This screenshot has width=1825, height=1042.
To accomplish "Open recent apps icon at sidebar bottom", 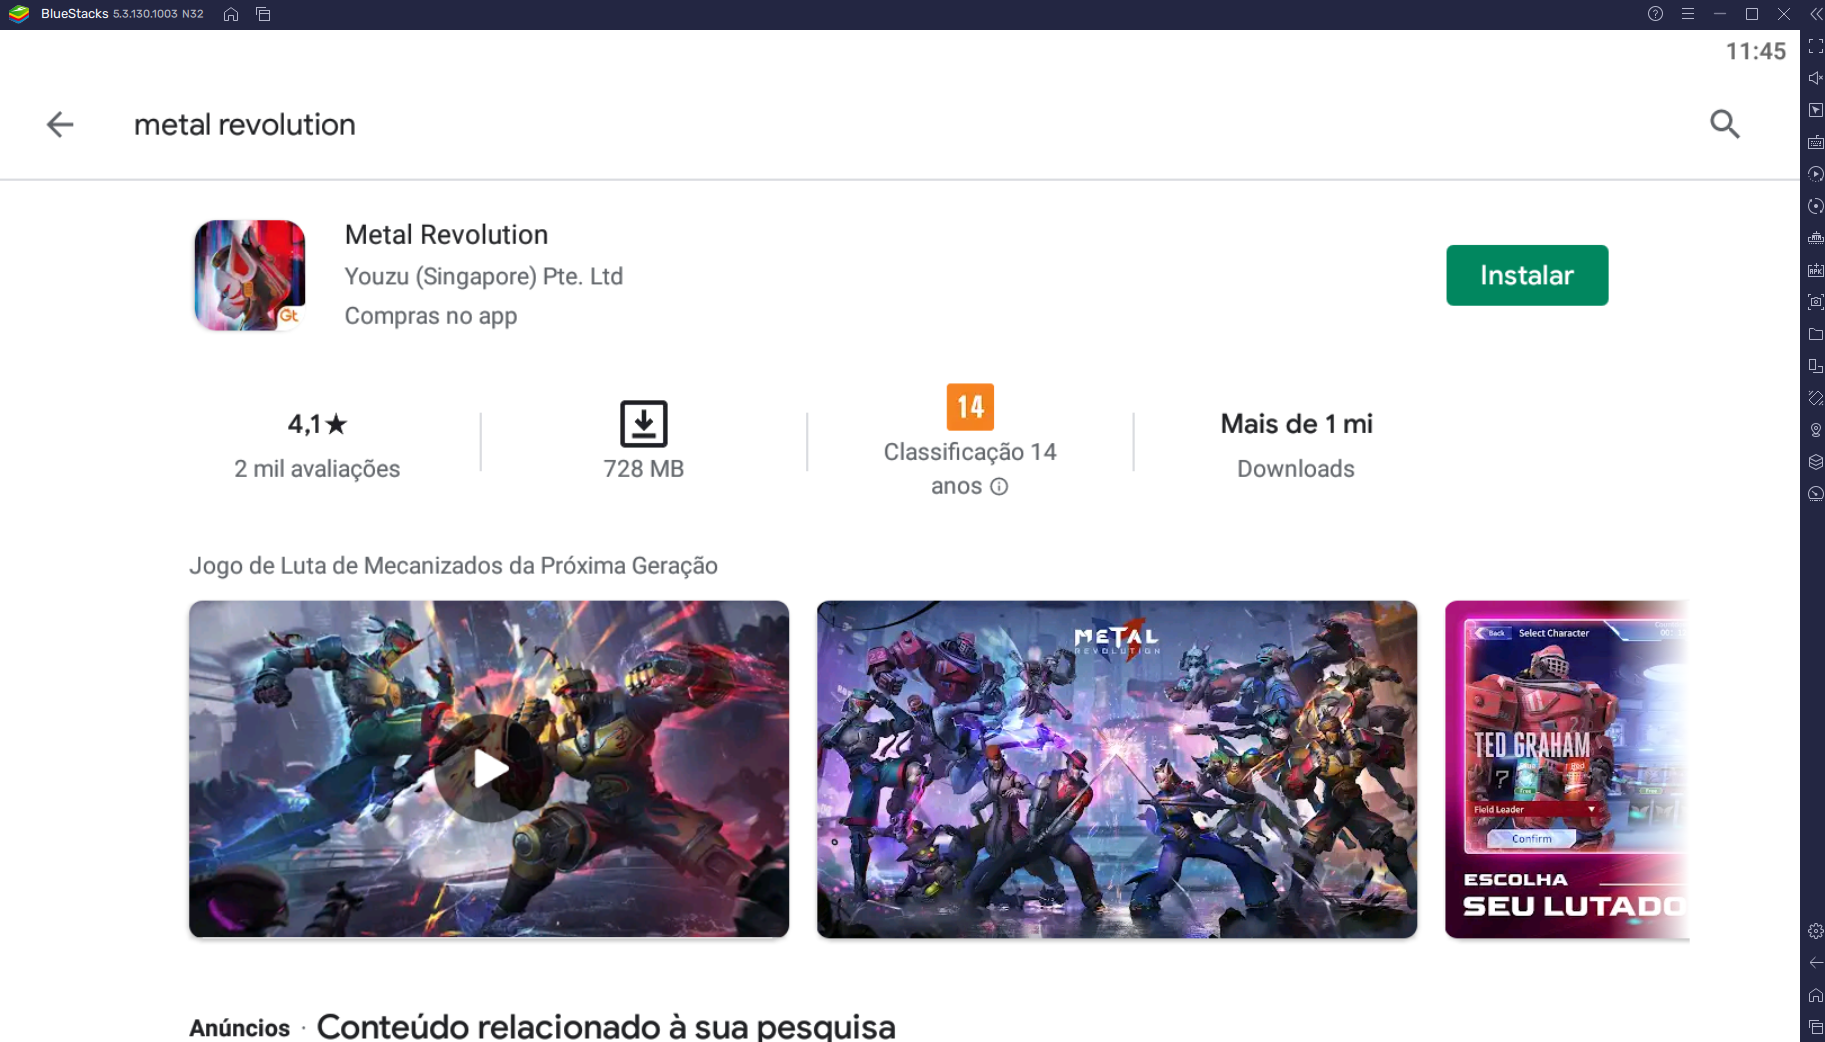I will [1815, 1027].
